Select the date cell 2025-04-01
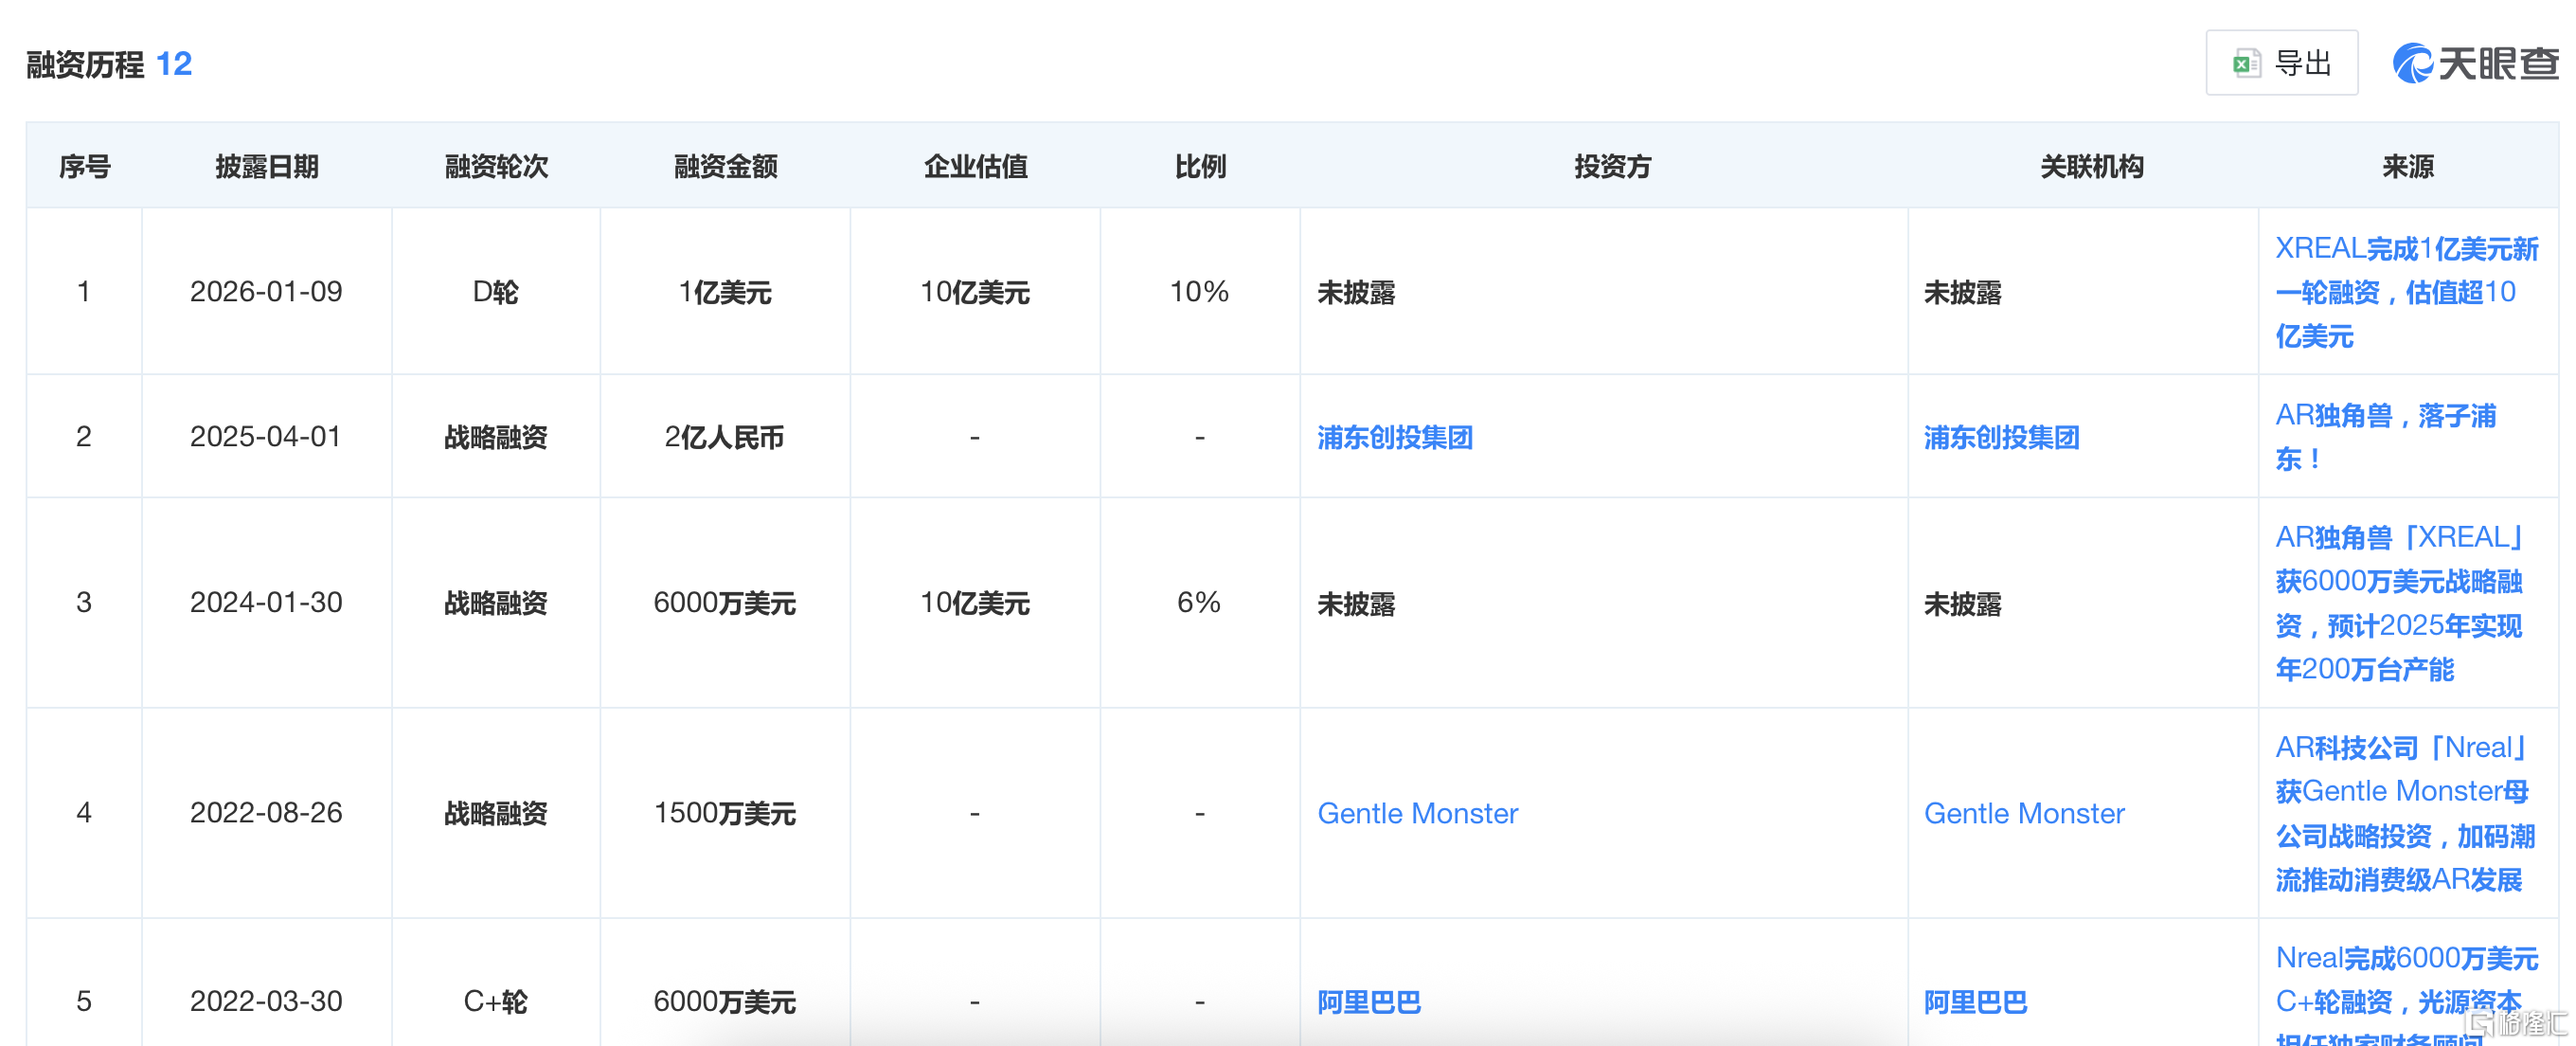The height and width of the screenshot is (1046, 2576). point(266,437)
